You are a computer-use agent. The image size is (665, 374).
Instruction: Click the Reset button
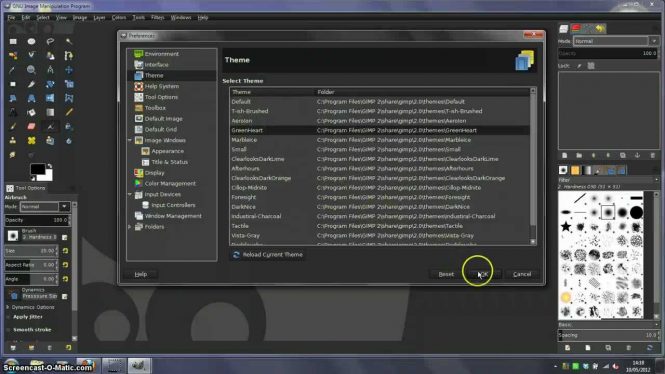(446, 274)
